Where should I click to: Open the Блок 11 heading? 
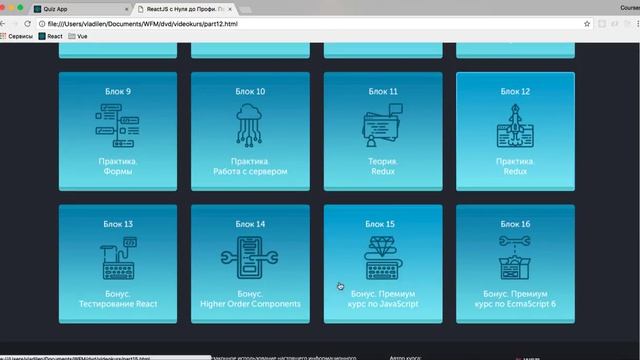(383, 91)
